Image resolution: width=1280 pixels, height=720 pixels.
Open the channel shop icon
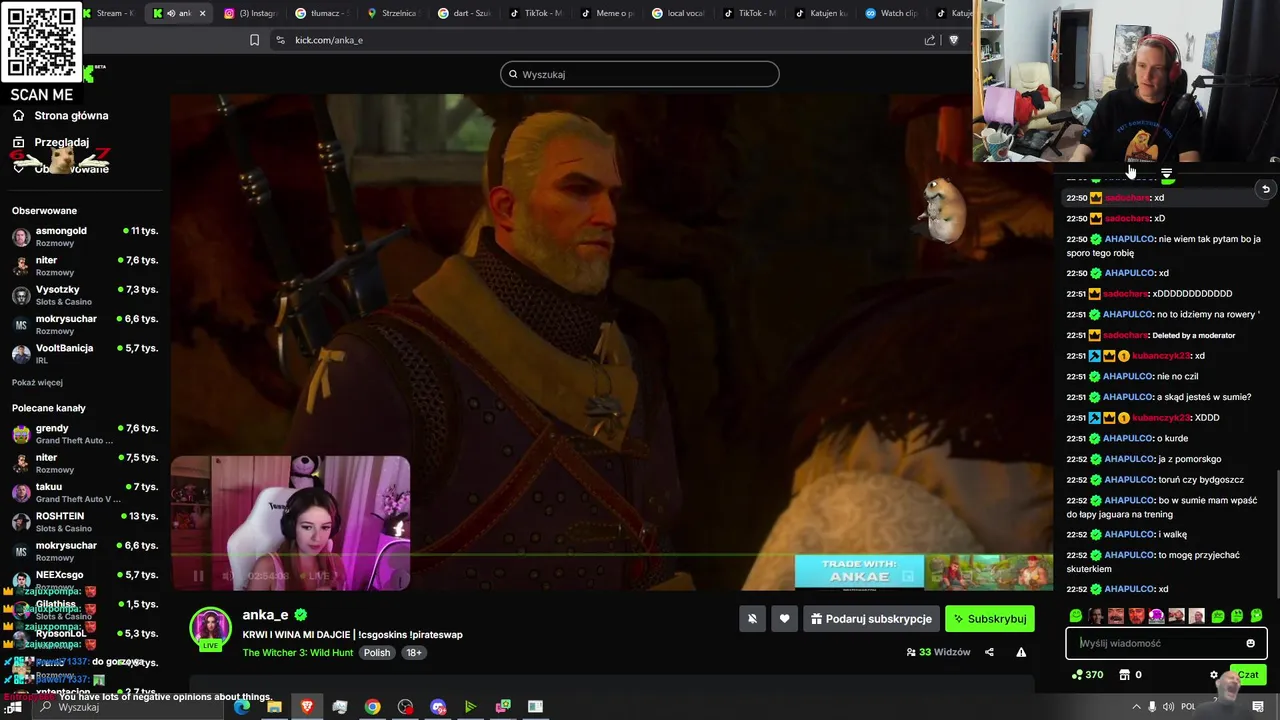pyautogui.click(x=1124, y=675)
